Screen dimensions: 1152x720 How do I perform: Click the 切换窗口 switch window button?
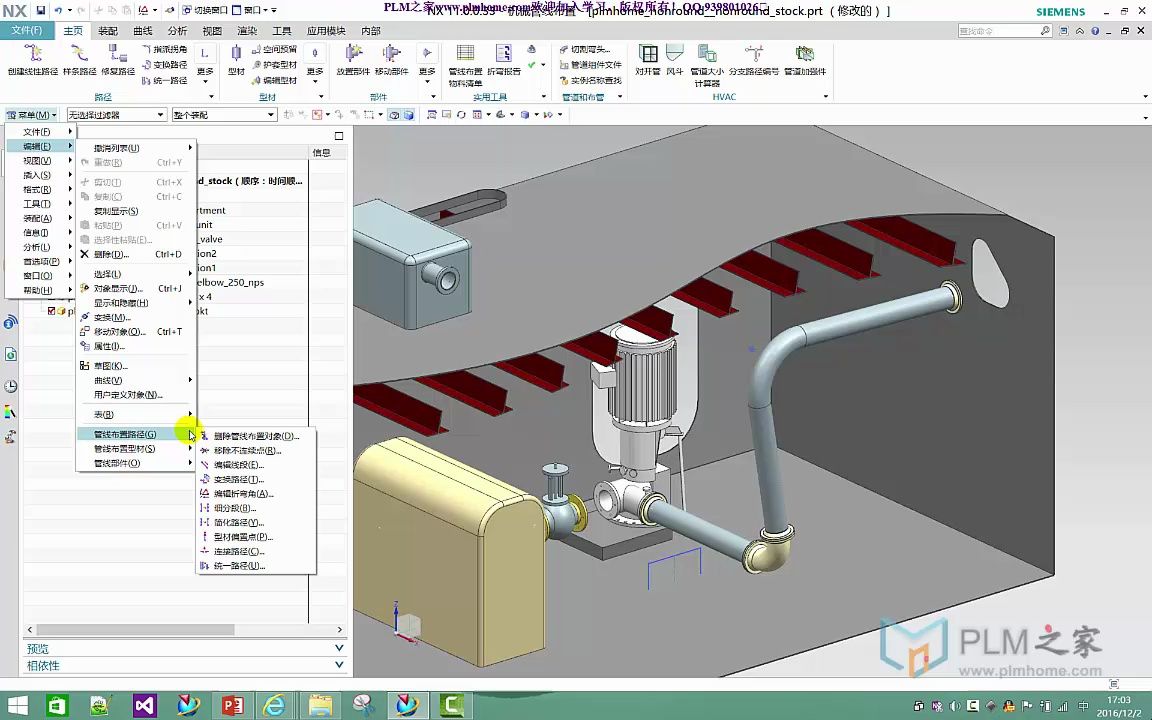click(206, 10)
